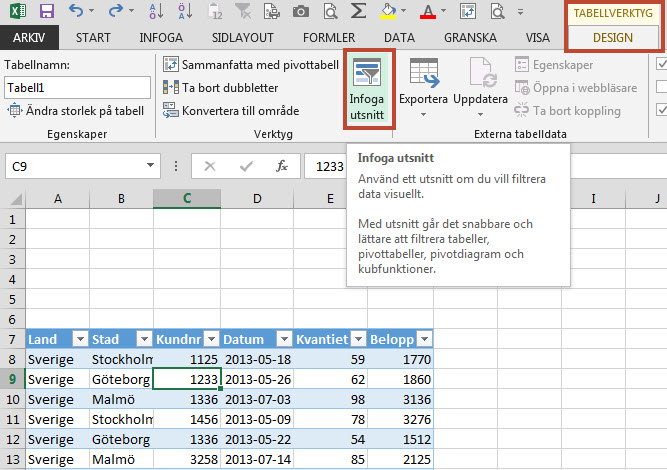Select the DESIGN tab under Tabellverktyg

click(613, 37)
